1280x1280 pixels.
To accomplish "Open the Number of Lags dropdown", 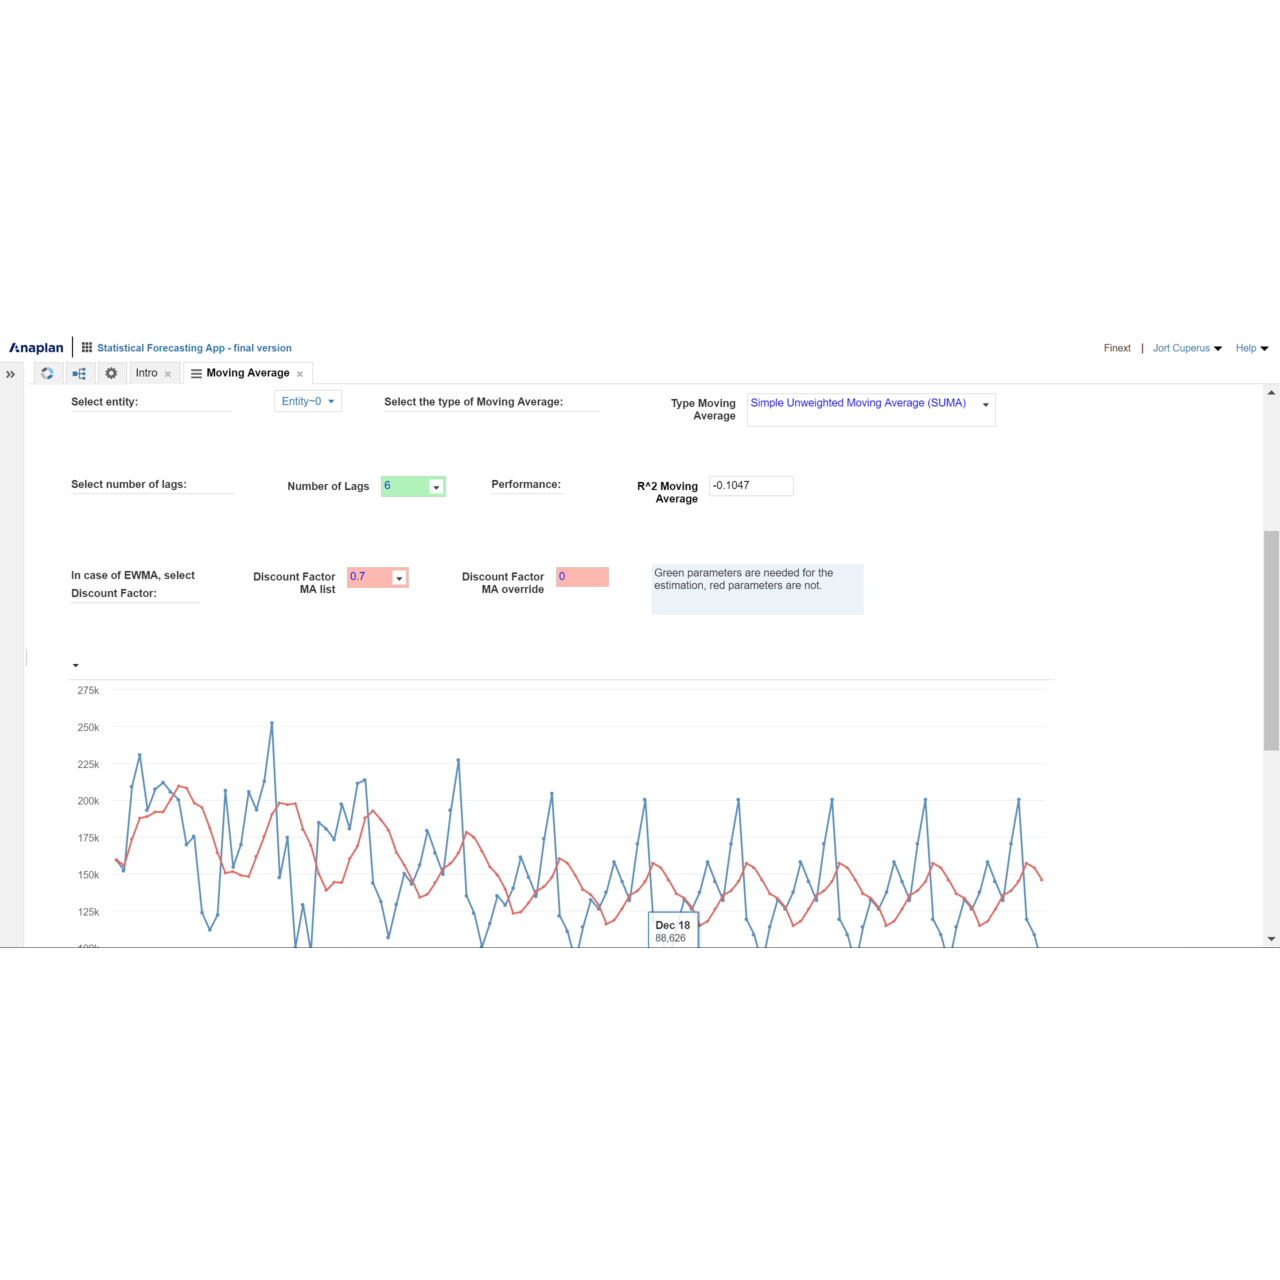I will (436, 487).
